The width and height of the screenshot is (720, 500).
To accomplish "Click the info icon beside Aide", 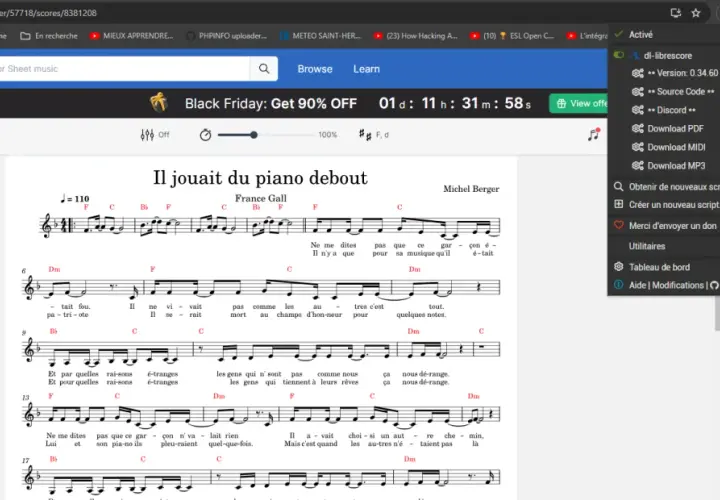I will click(x=619, y=285).
